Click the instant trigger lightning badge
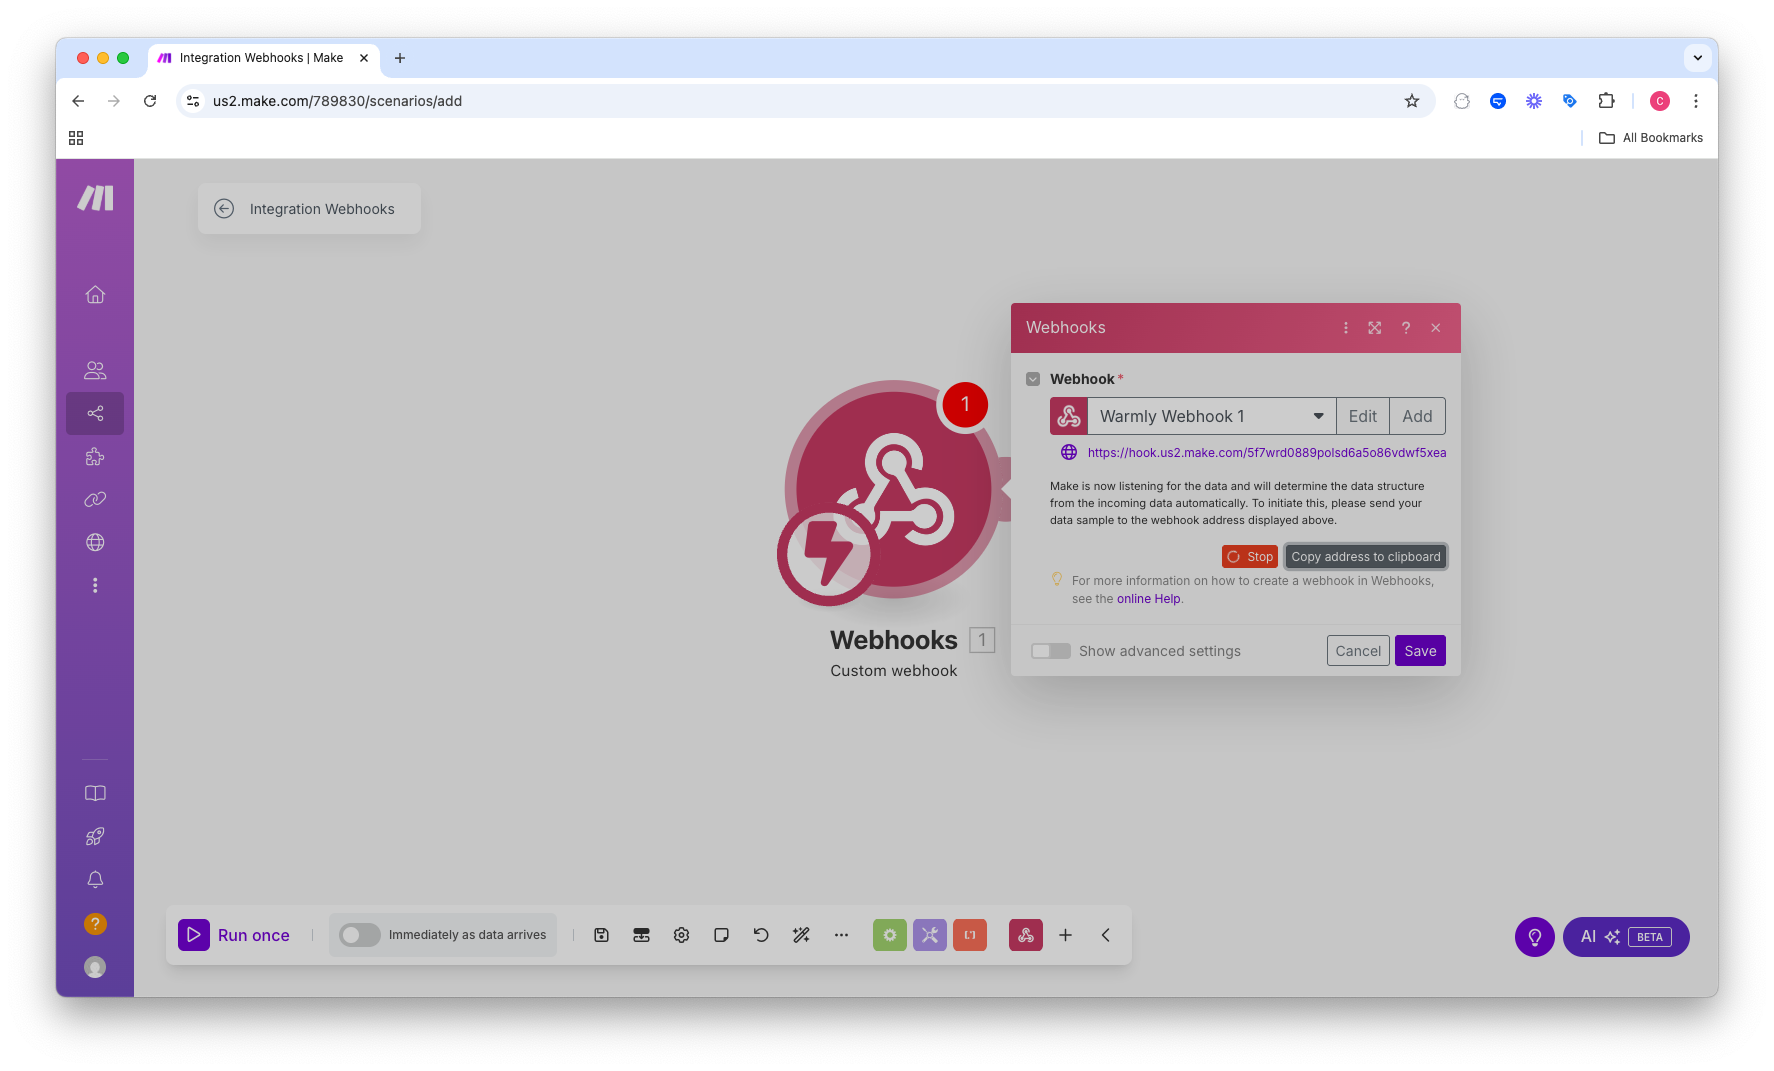The height and width of the screenshot is (1071, 1774). coord(828,555)
